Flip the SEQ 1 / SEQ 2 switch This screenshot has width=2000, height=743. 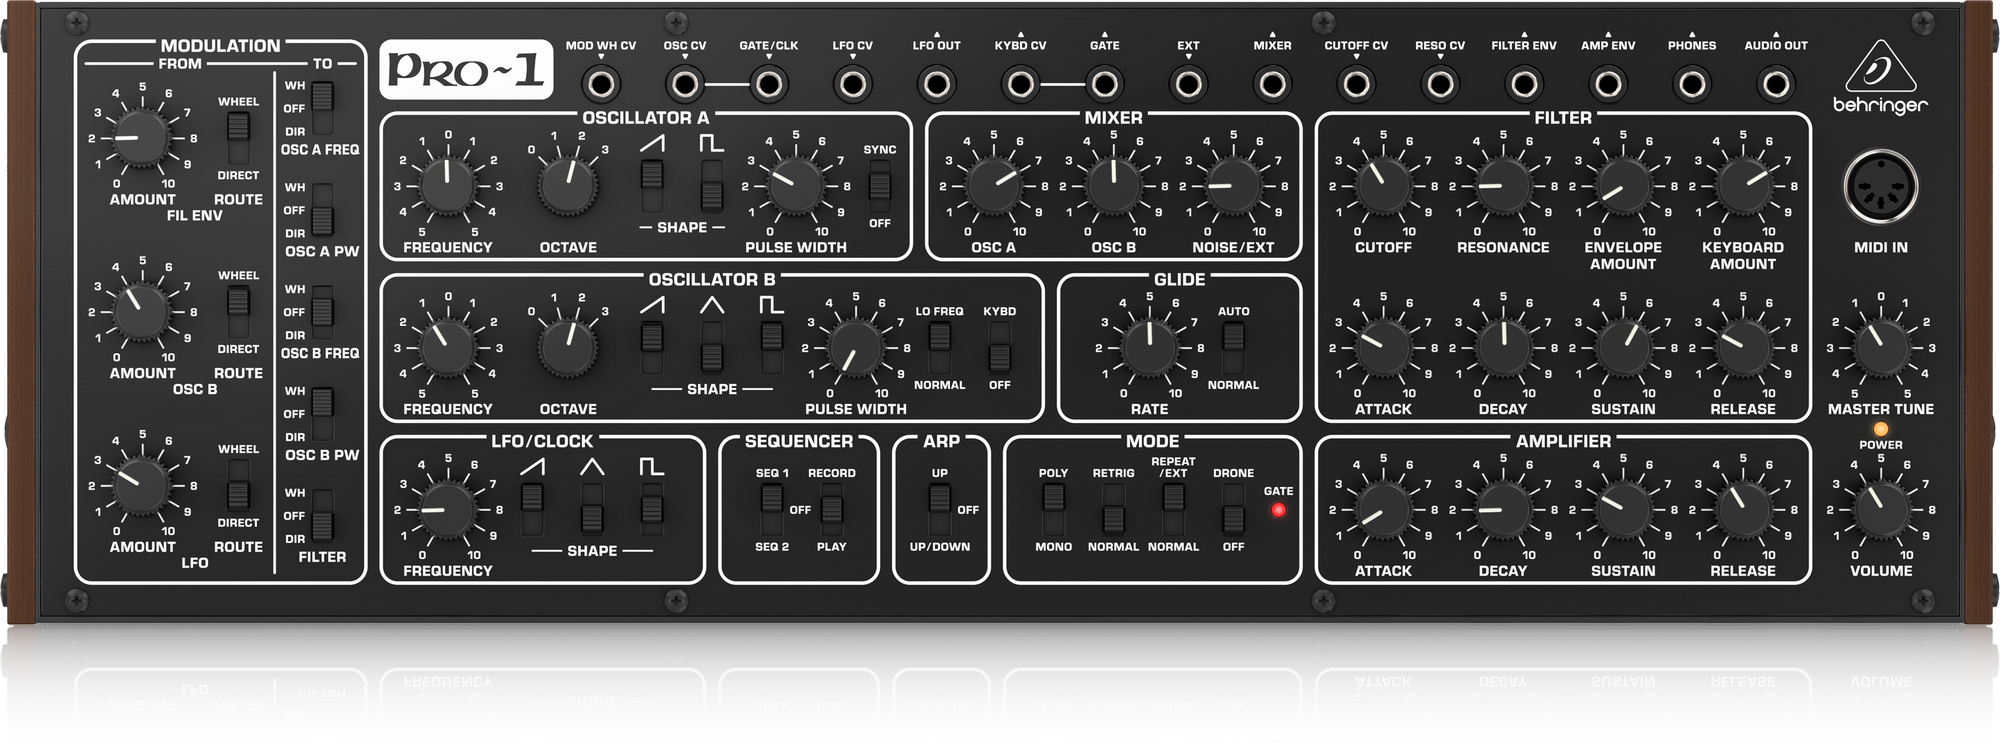coord(772,509)
